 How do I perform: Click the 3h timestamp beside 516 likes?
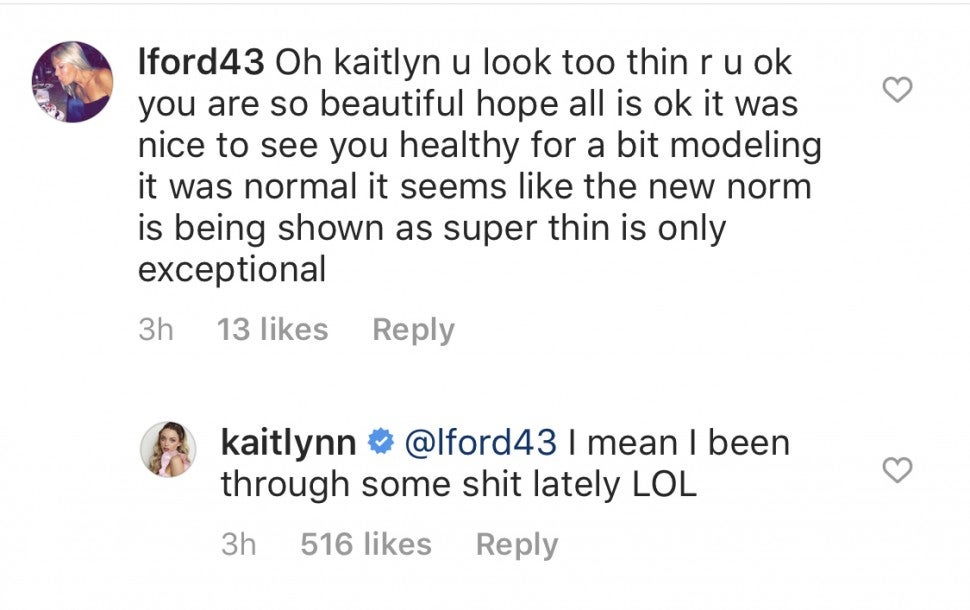[x=238, y=544]
